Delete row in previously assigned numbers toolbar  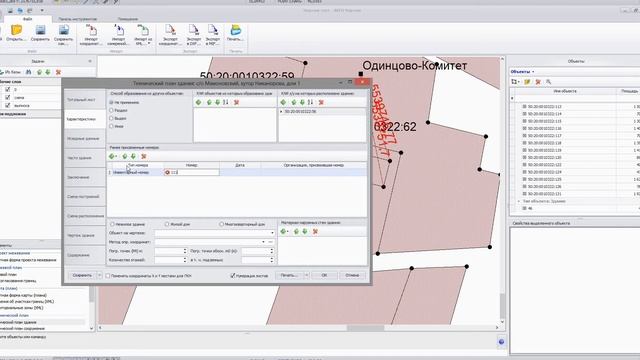tap(144, 156)
